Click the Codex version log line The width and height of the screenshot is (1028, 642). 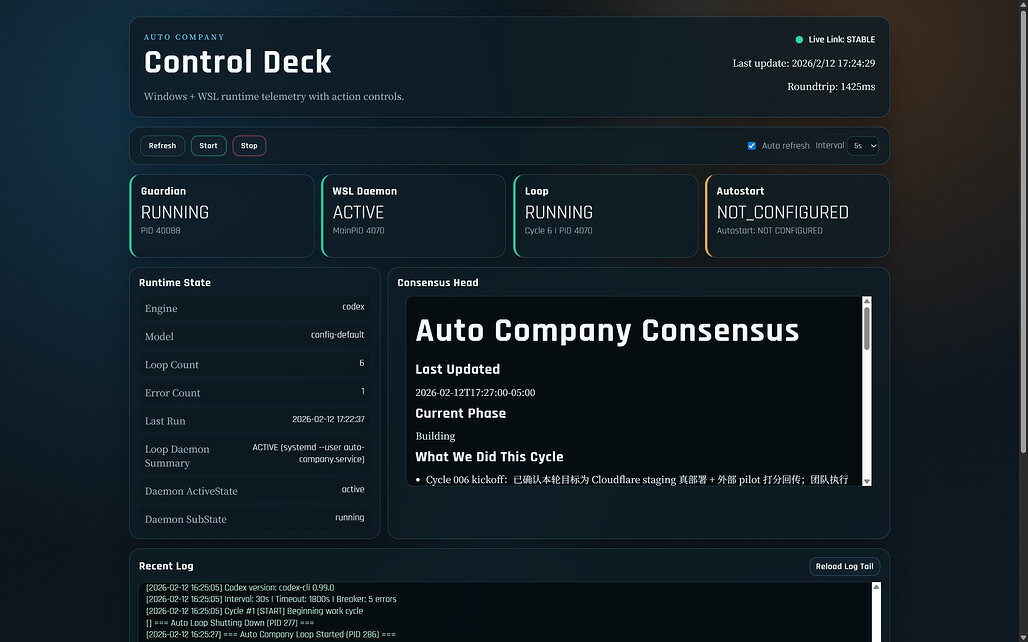point(240,588)
